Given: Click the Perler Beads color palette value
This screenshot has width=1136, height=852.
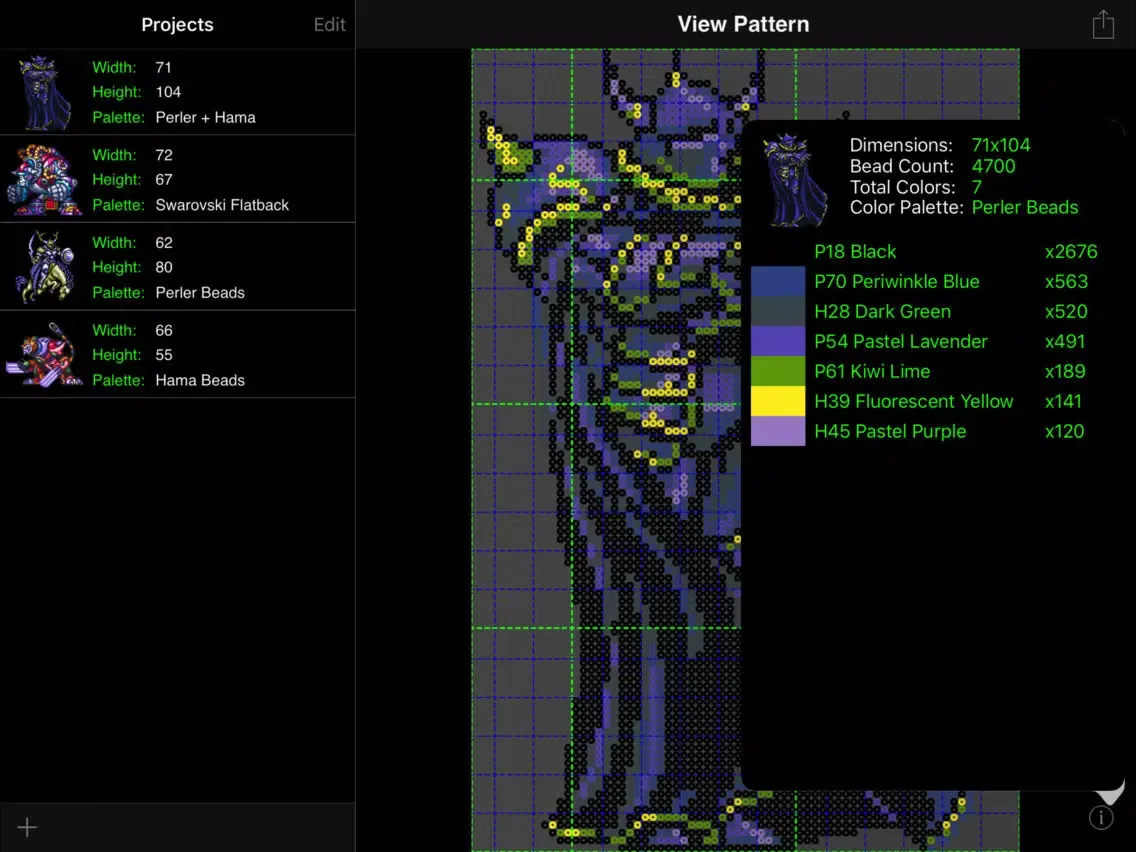Looking at the screenshot, I should tap(1024, 207).
